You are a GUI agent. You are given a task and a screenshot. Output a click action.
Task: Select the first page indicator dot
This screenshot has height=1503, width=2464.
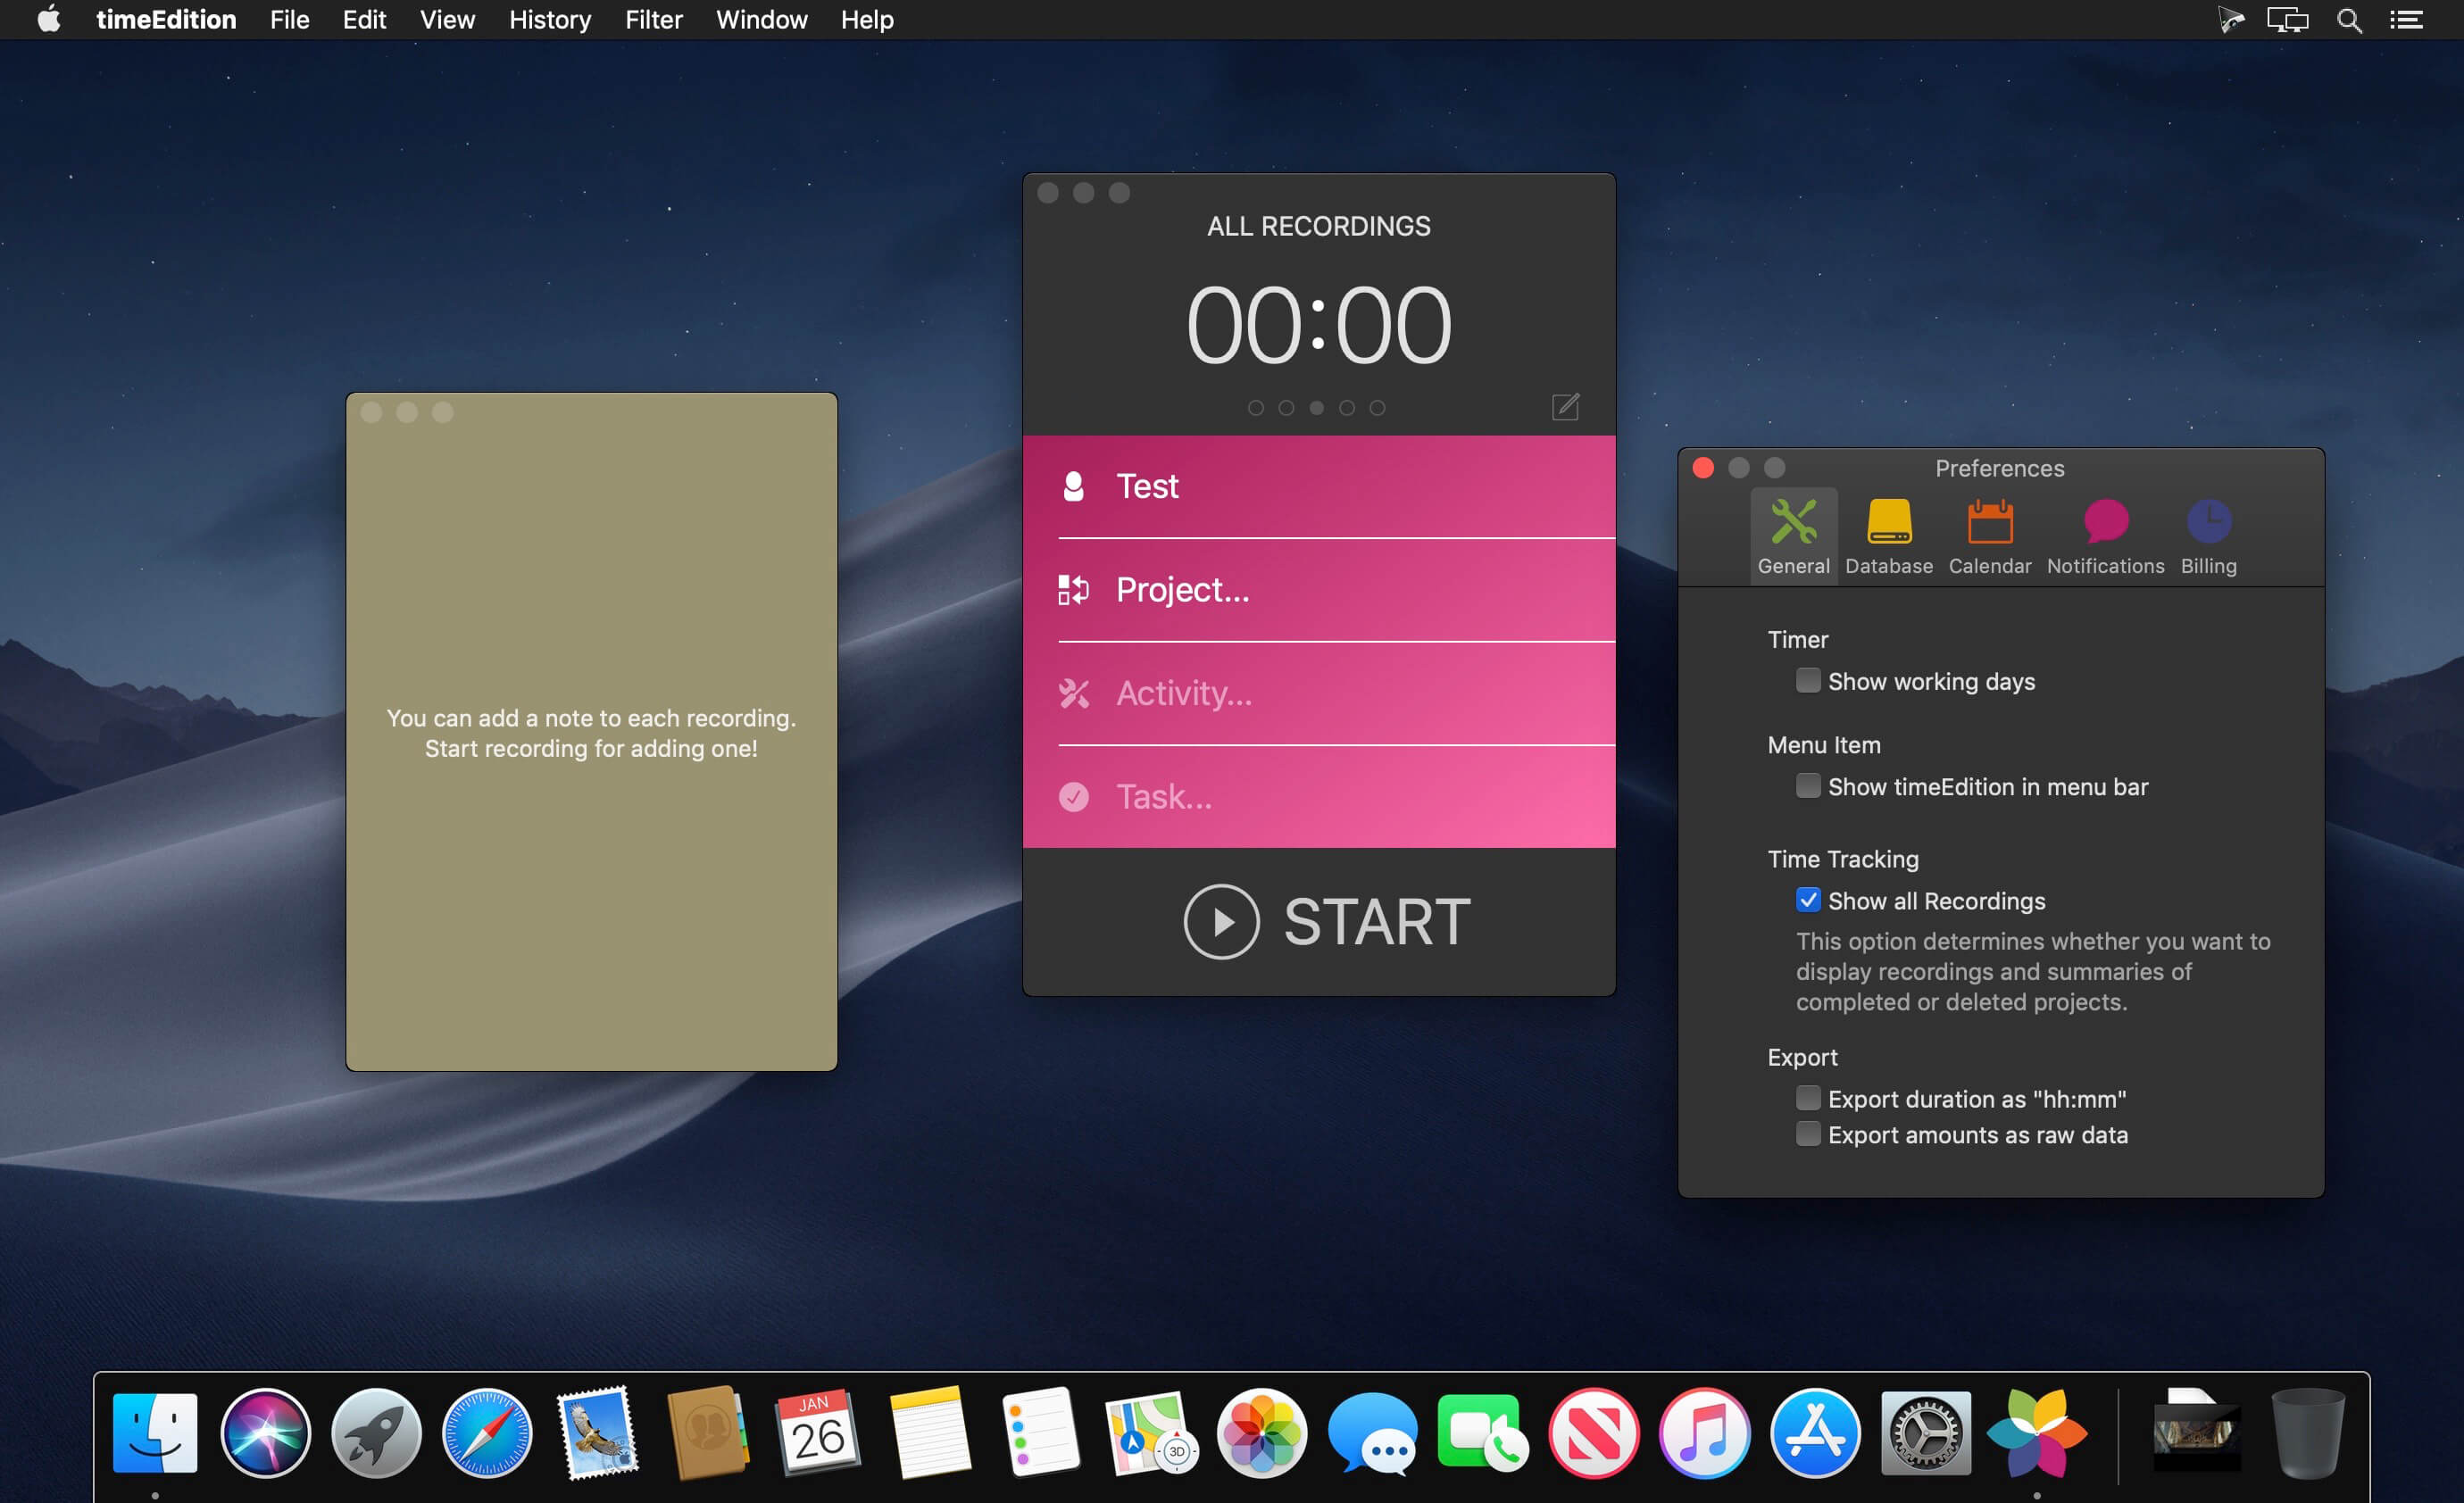point(1256,408)
